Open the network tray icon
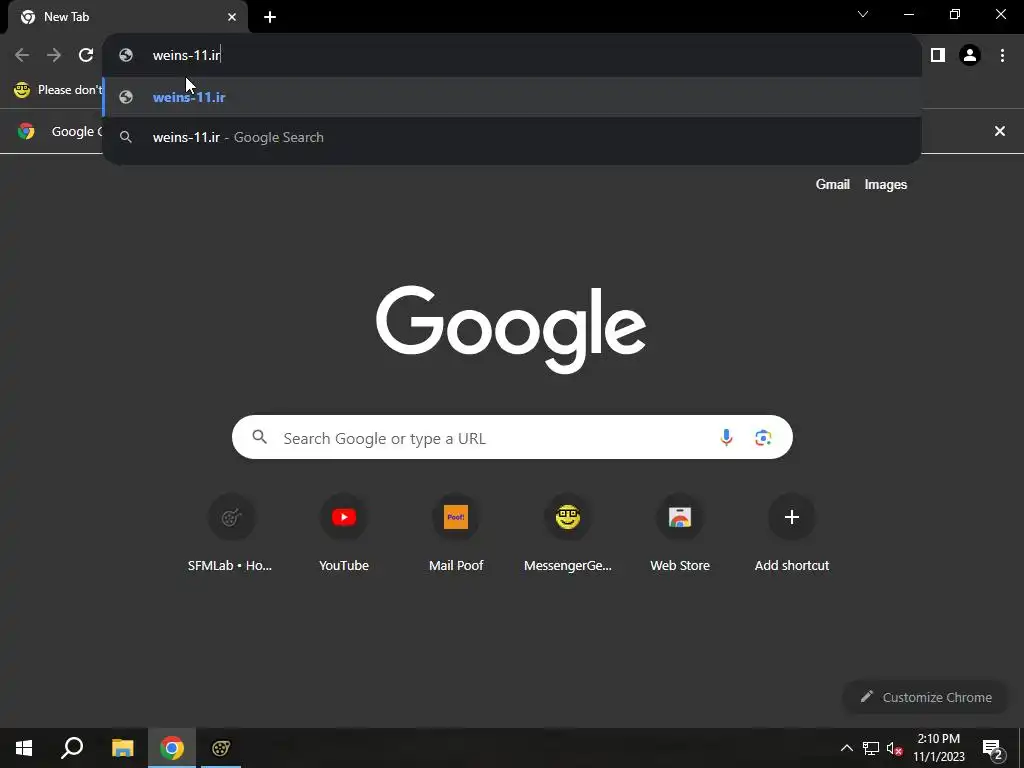This screenshot has height=768, width=1024. (x=871, y=748)
